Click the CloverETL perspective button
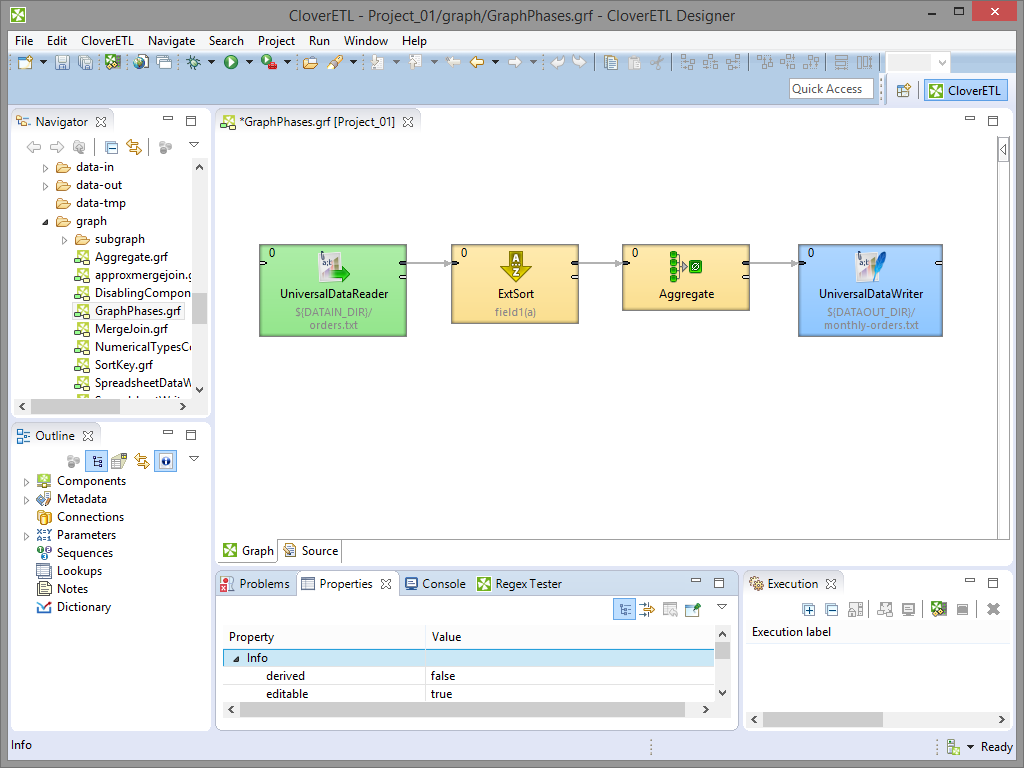The image size is (1024, 768). pyautogui.click(x=965, y=90)
